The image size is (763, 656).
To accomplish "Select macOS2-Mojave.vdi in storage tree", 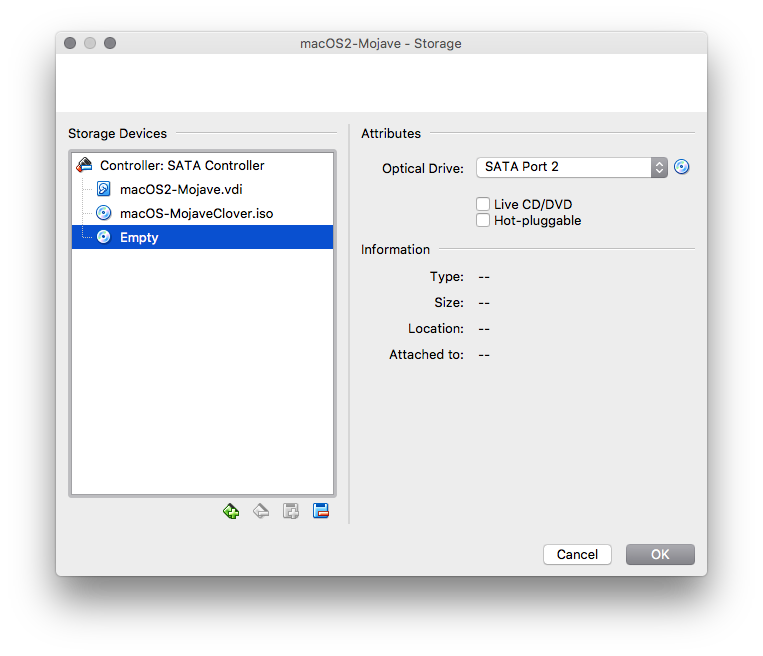I will [x=202, y=189].
